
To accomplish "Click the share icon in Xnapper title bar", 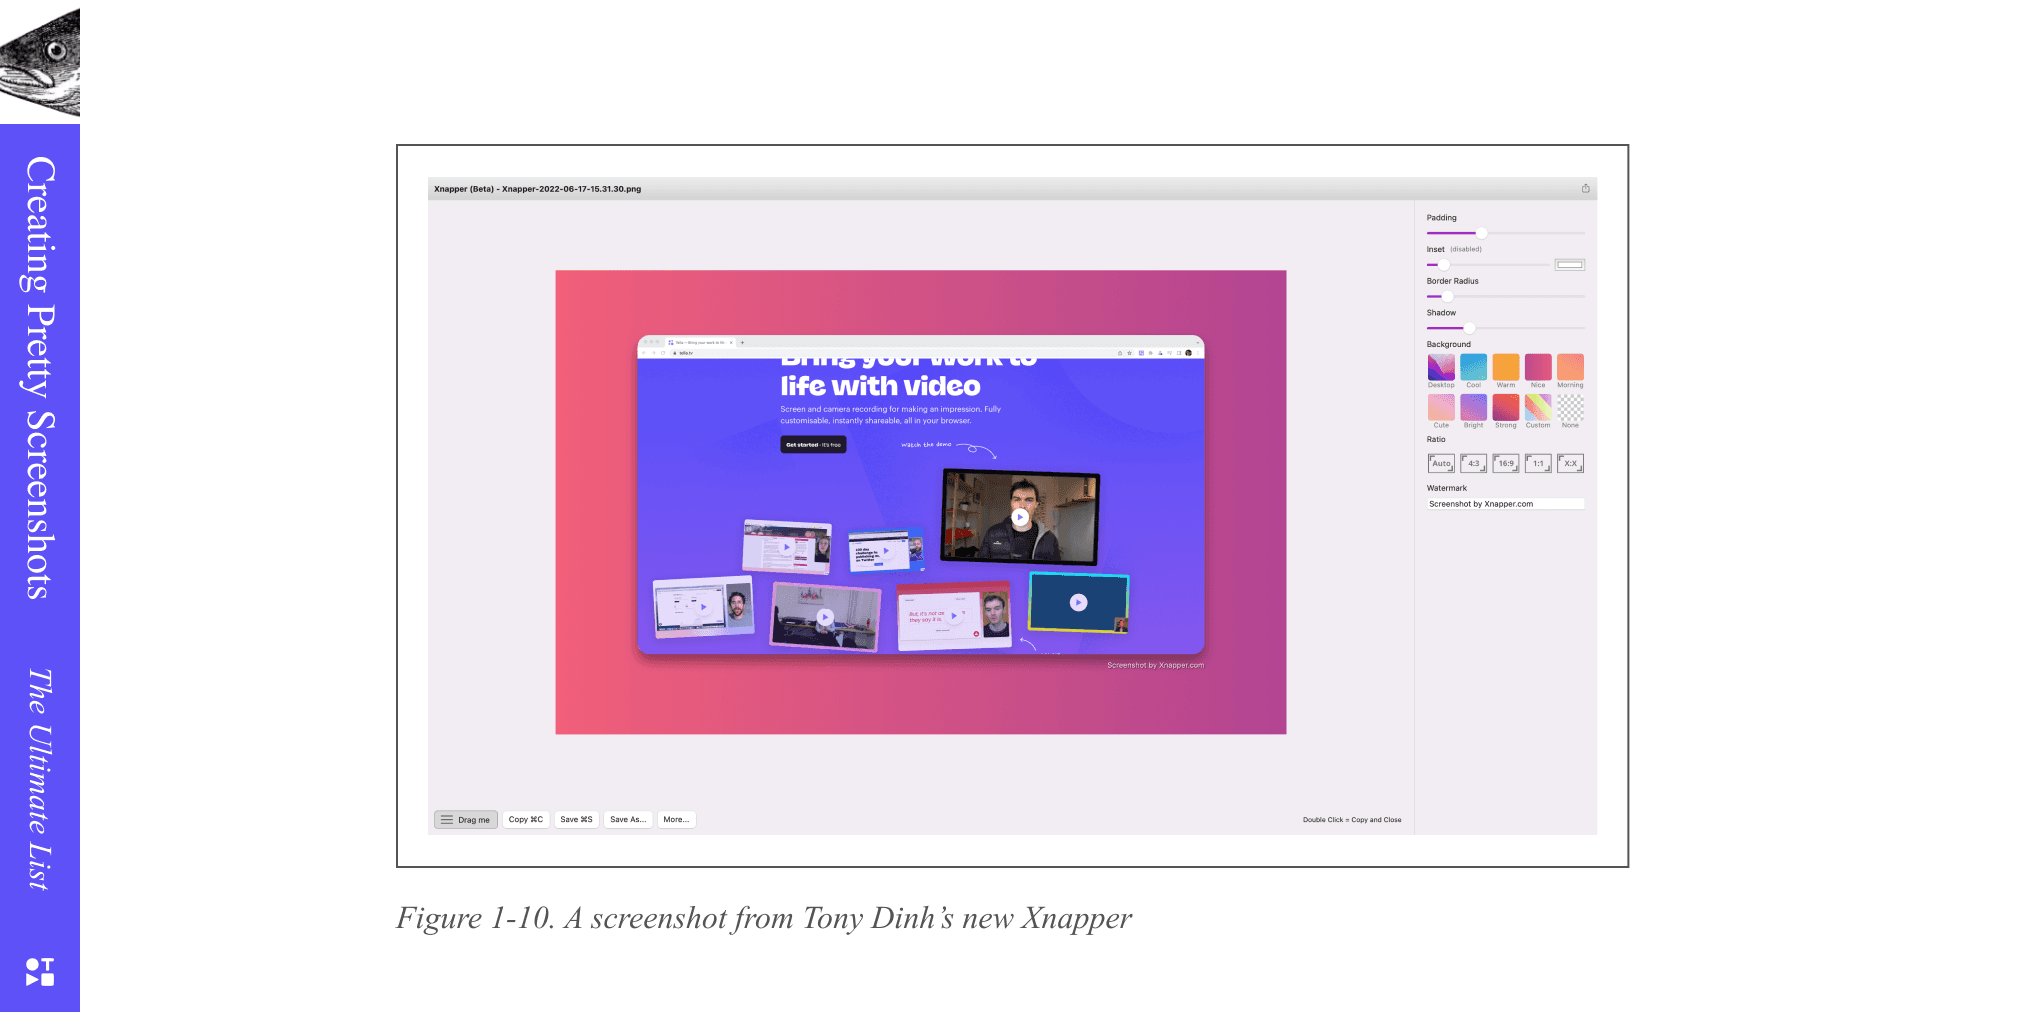I will coord(1585,188).
